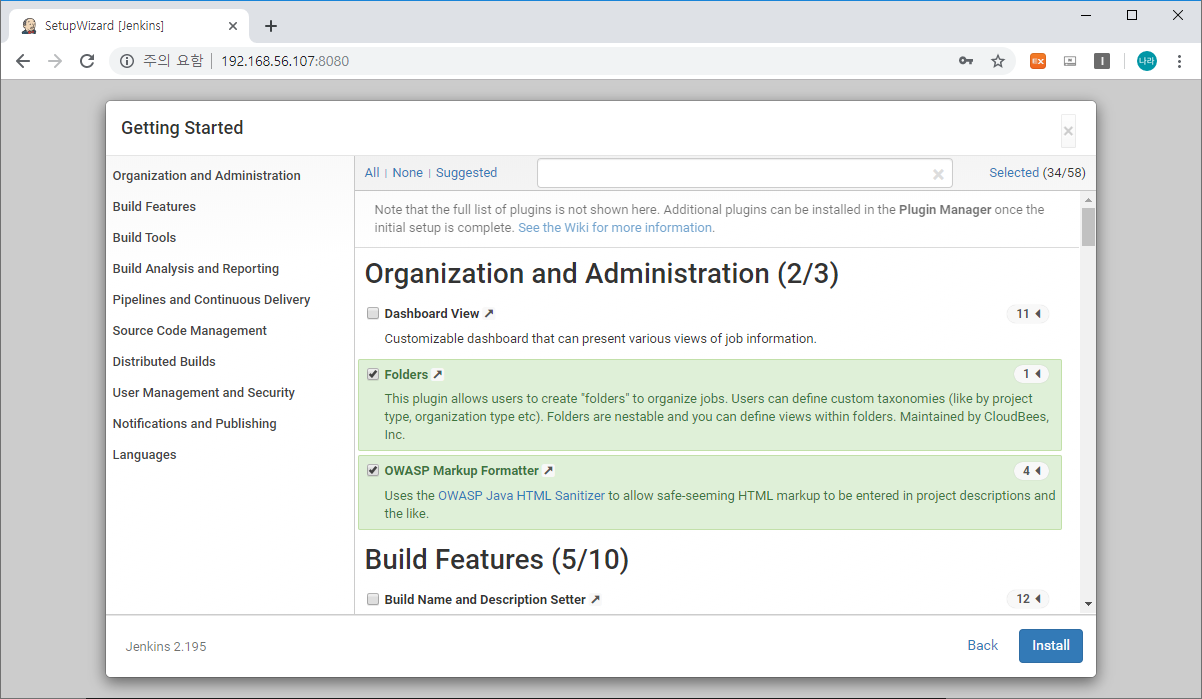
Task: Open See the Wiki for more information link
Action: click(615, 228)
